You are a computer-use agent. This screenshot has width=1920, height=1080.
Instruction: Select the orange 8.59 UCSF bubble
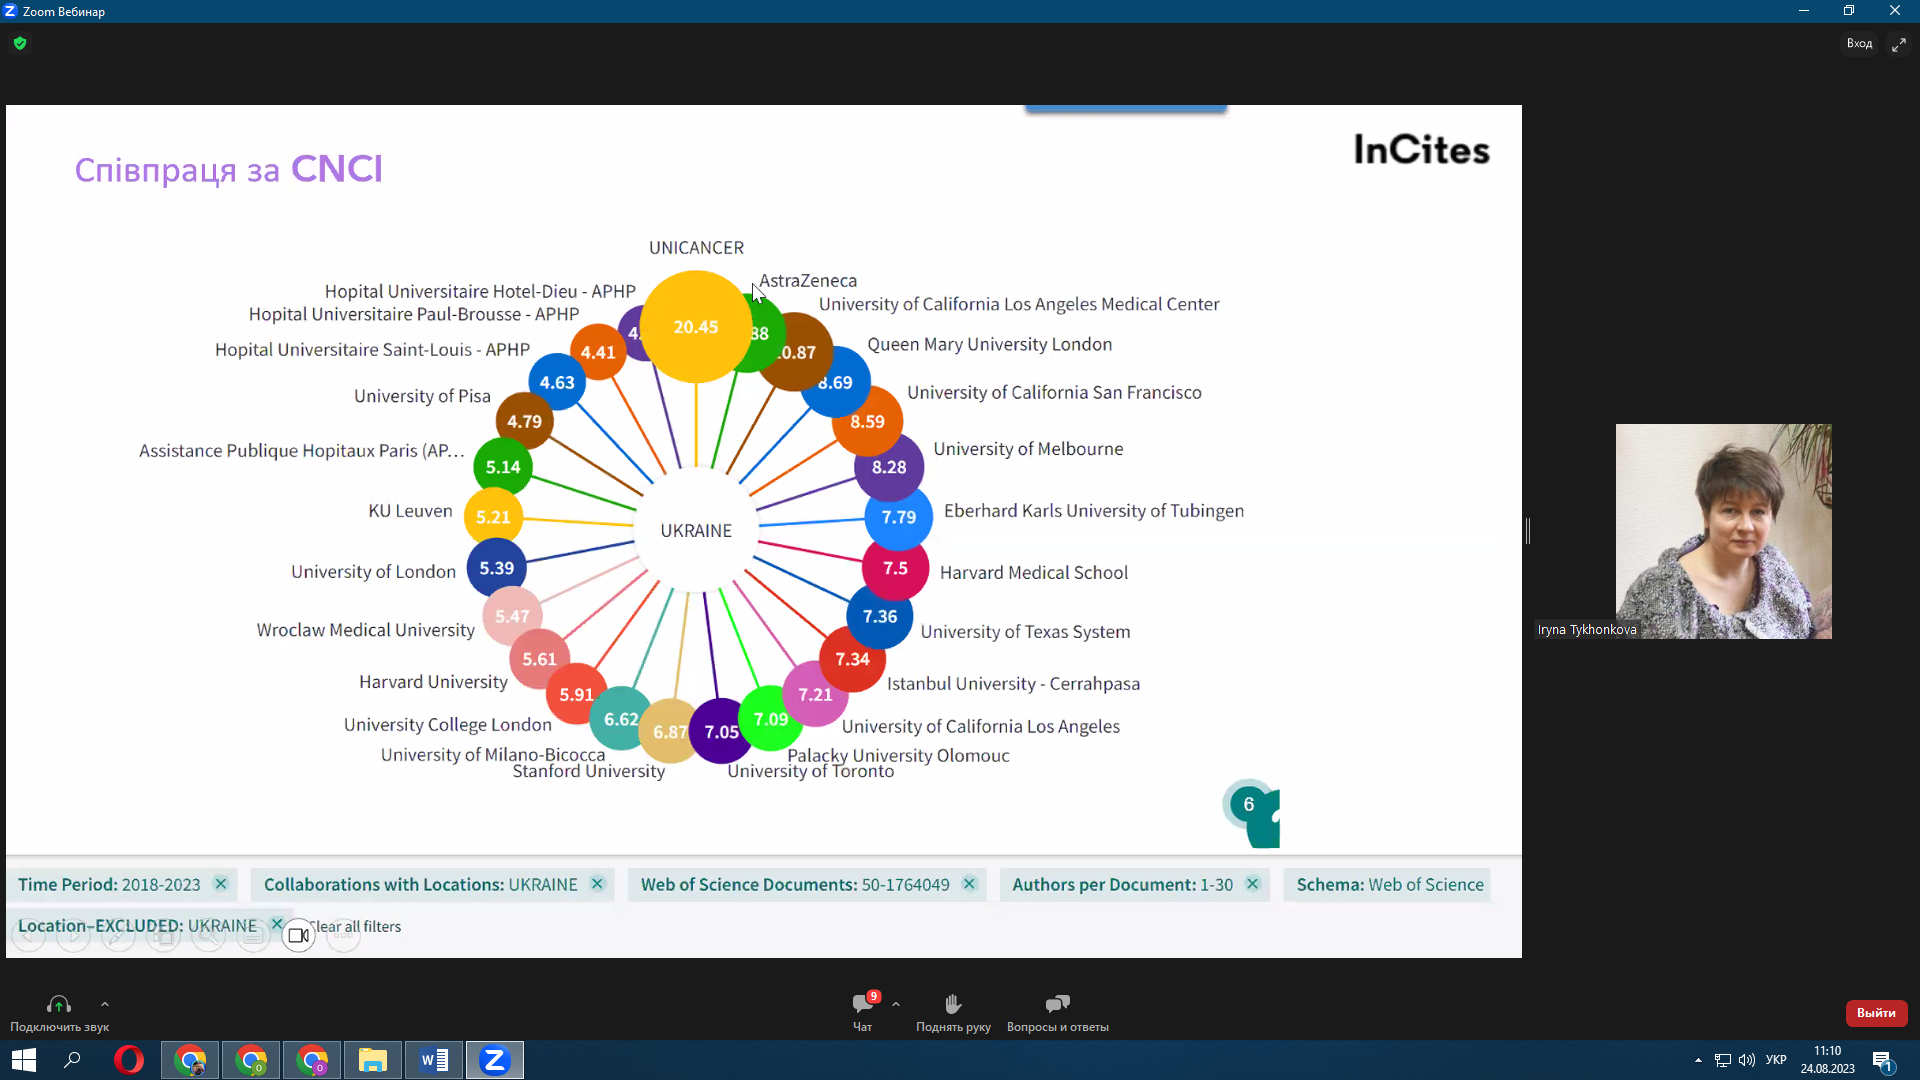click(867, 421)
